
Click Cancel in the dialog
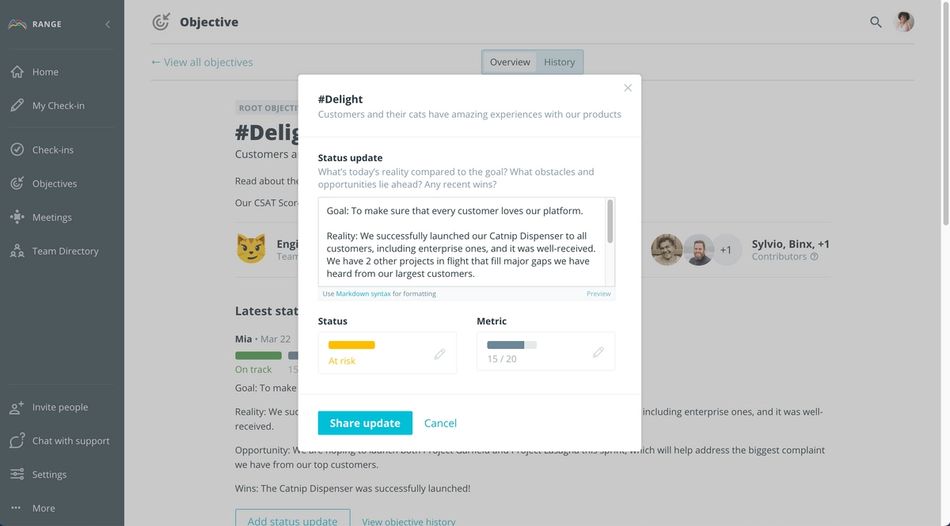(440, 423)
